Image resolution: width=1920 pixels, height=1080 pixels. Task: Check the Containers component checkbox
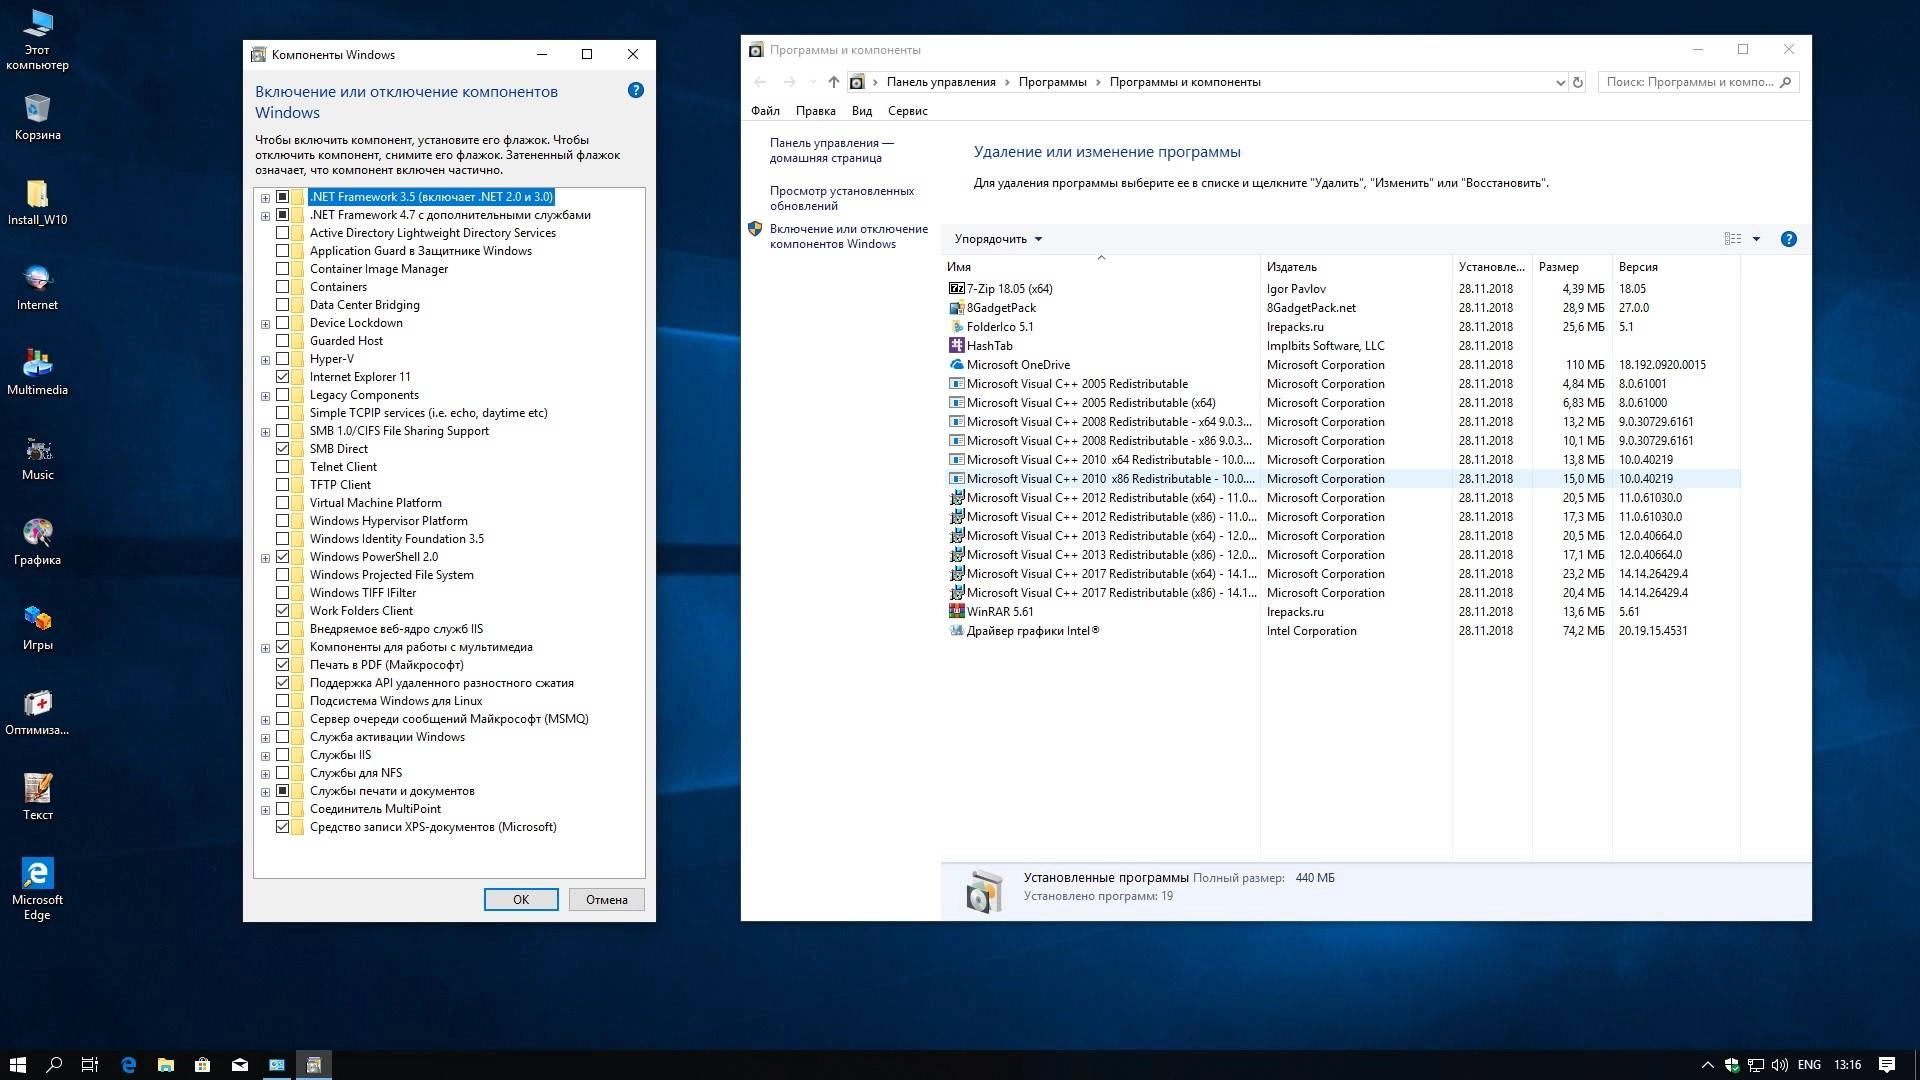tap(282, 287)
